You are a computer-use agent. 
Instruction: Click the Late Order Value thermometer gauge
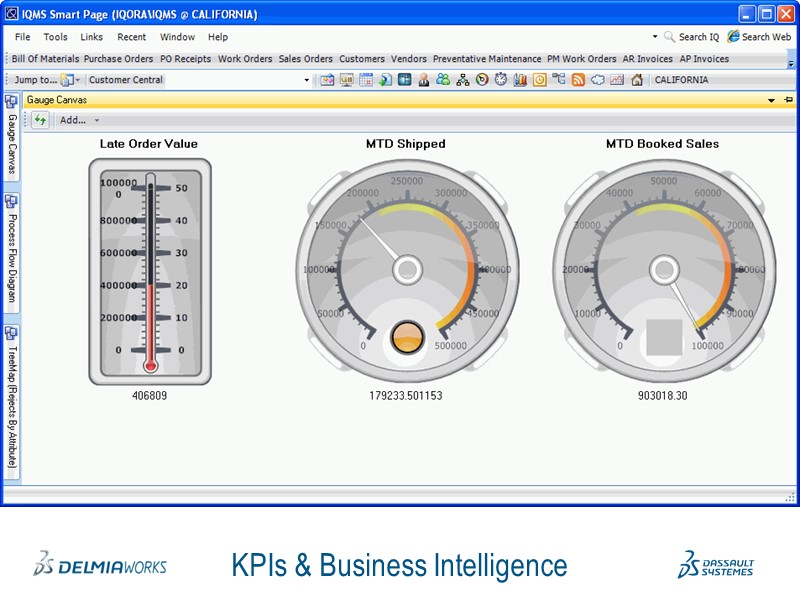point(150,270)
